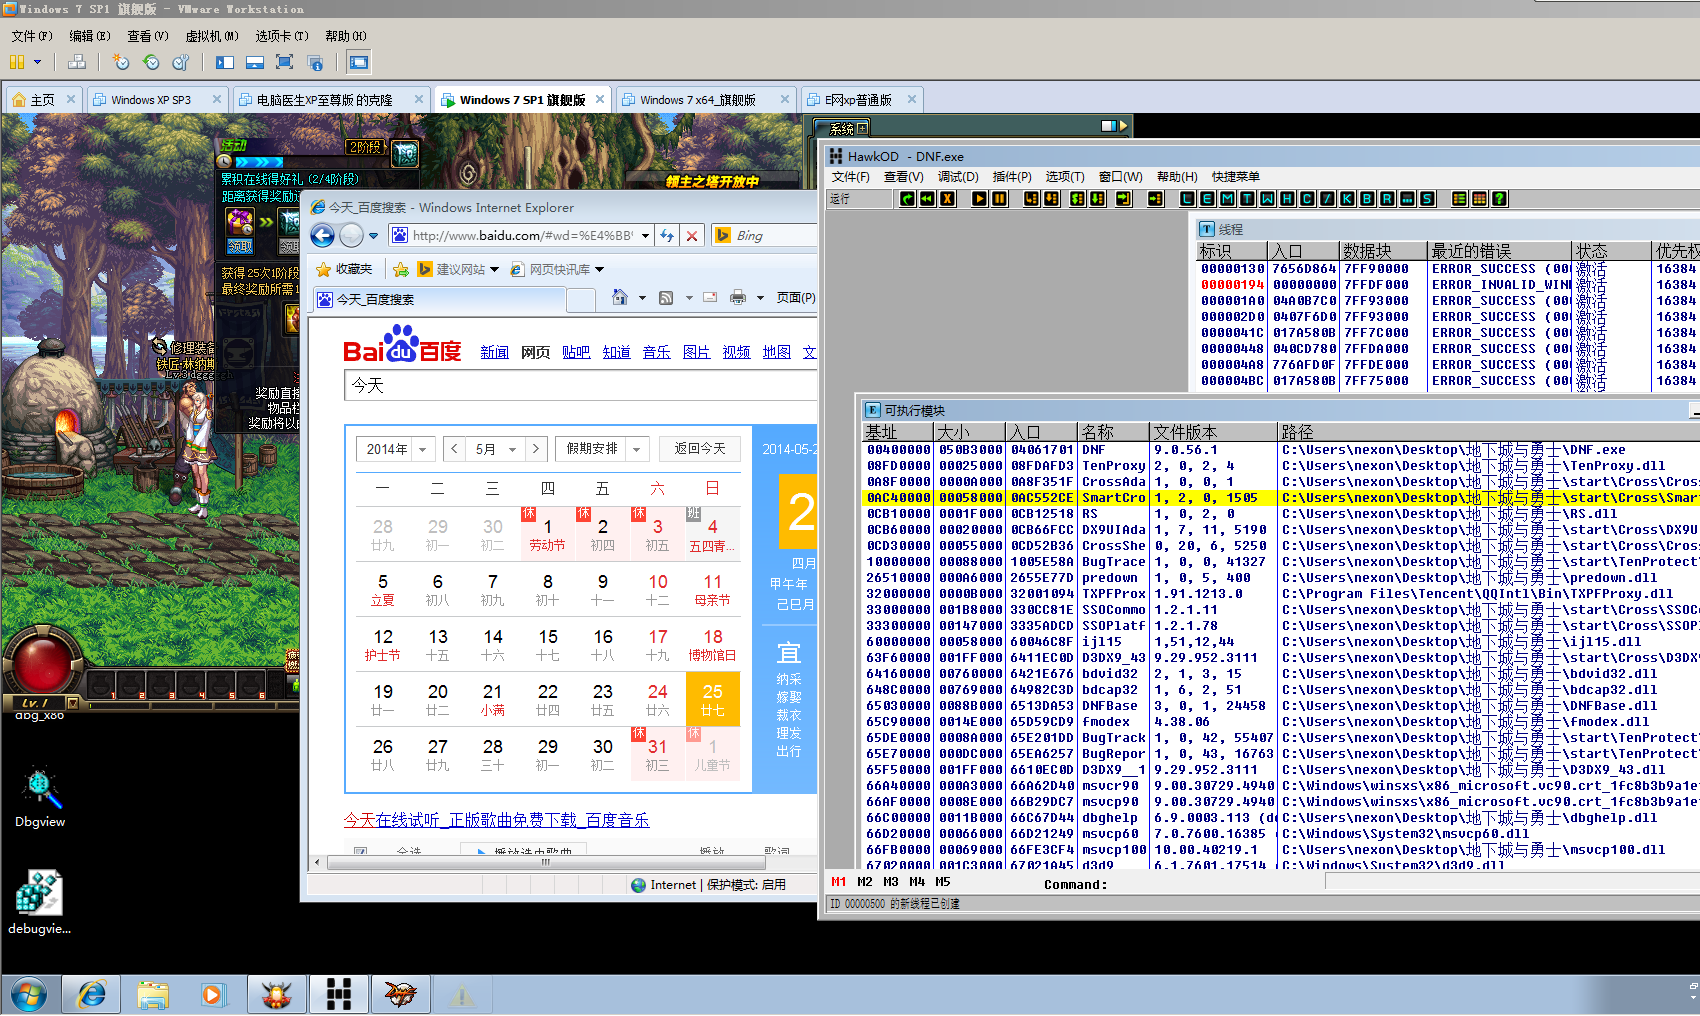Screen dimensions: 1700x1016
Task: Open Internet Explorer from the taskbar
Action: pos(92,994)
